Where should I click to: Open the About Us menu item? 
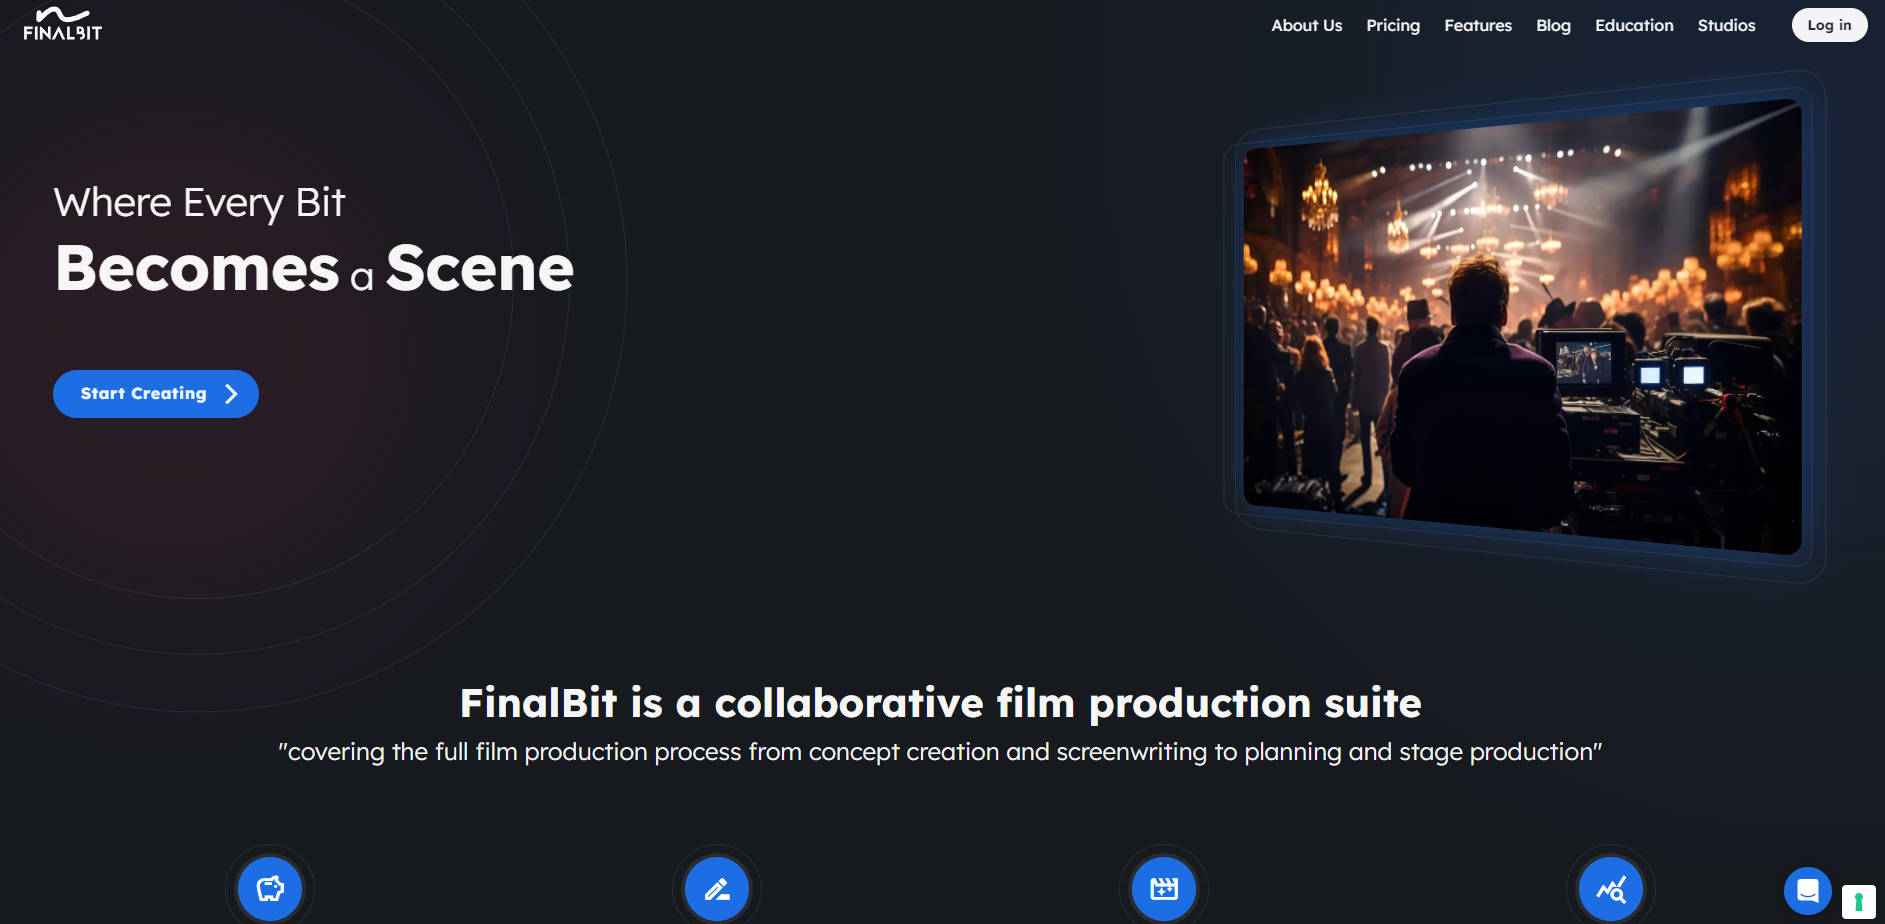coord(1306,25)
